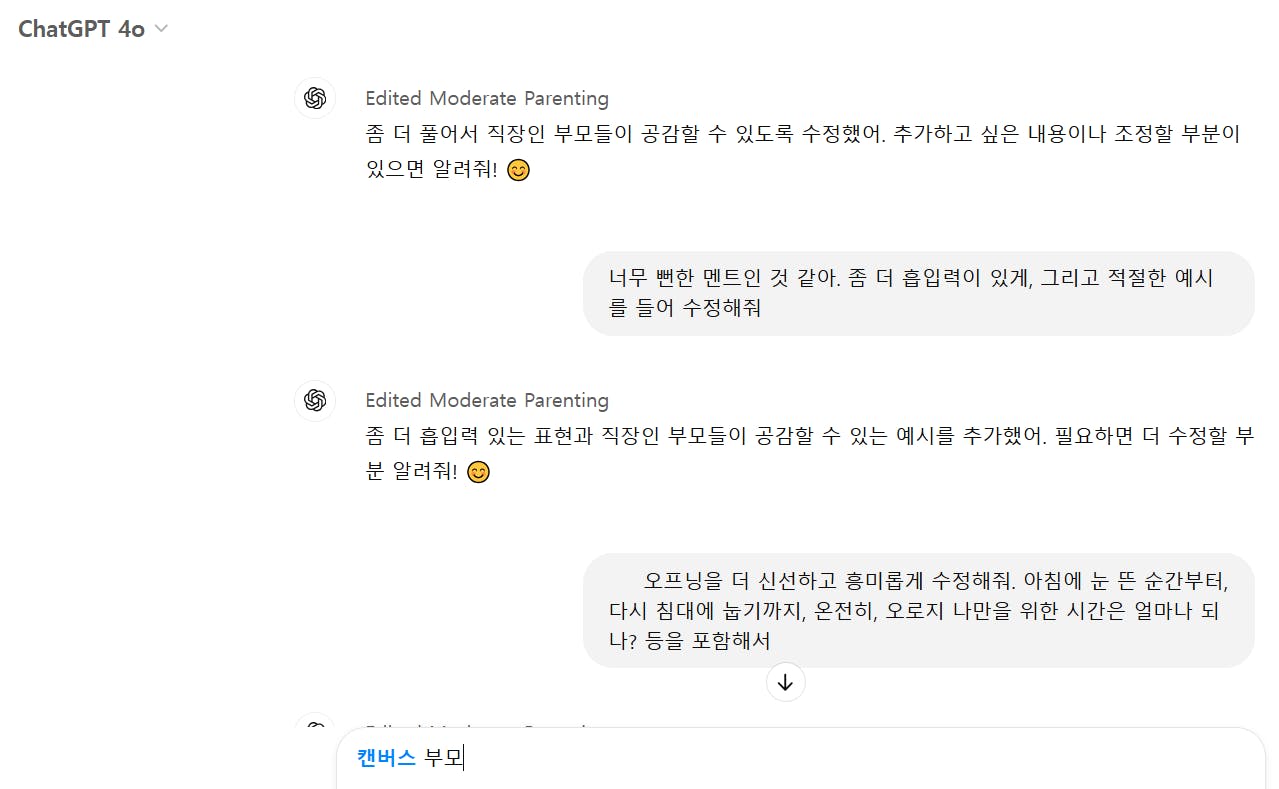Click the line 를 들어 수정해줘 in the user bubble
This screenshot has width=1279, height=789.
point(684,308)
